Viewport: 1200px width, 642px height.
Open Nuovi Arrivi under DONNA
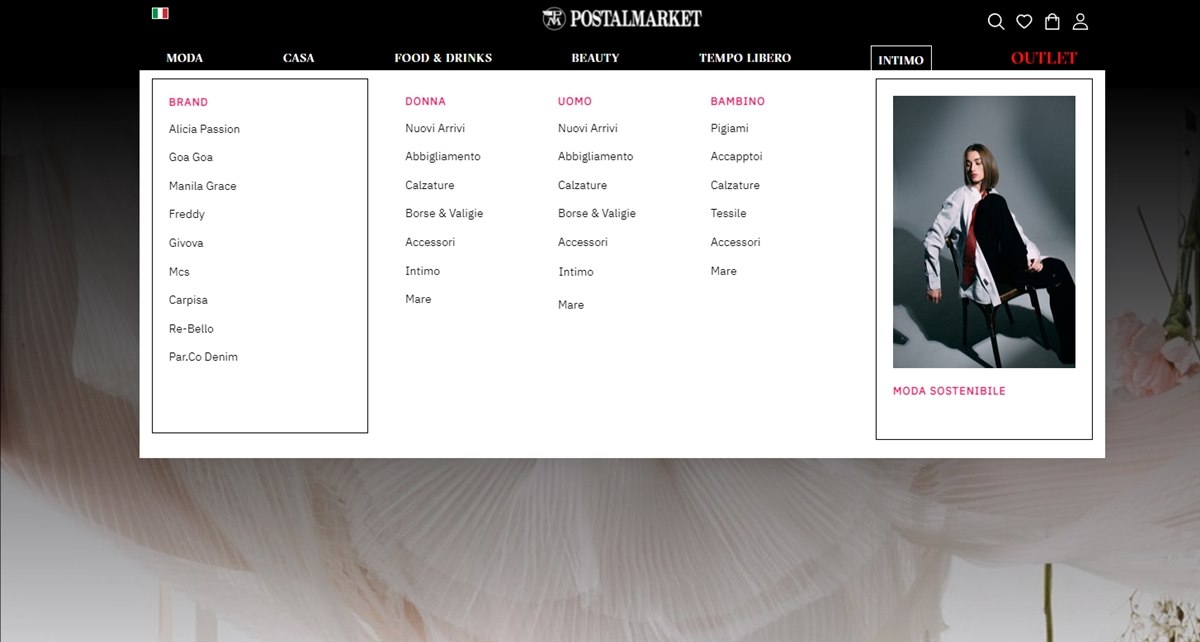[435, 128]
